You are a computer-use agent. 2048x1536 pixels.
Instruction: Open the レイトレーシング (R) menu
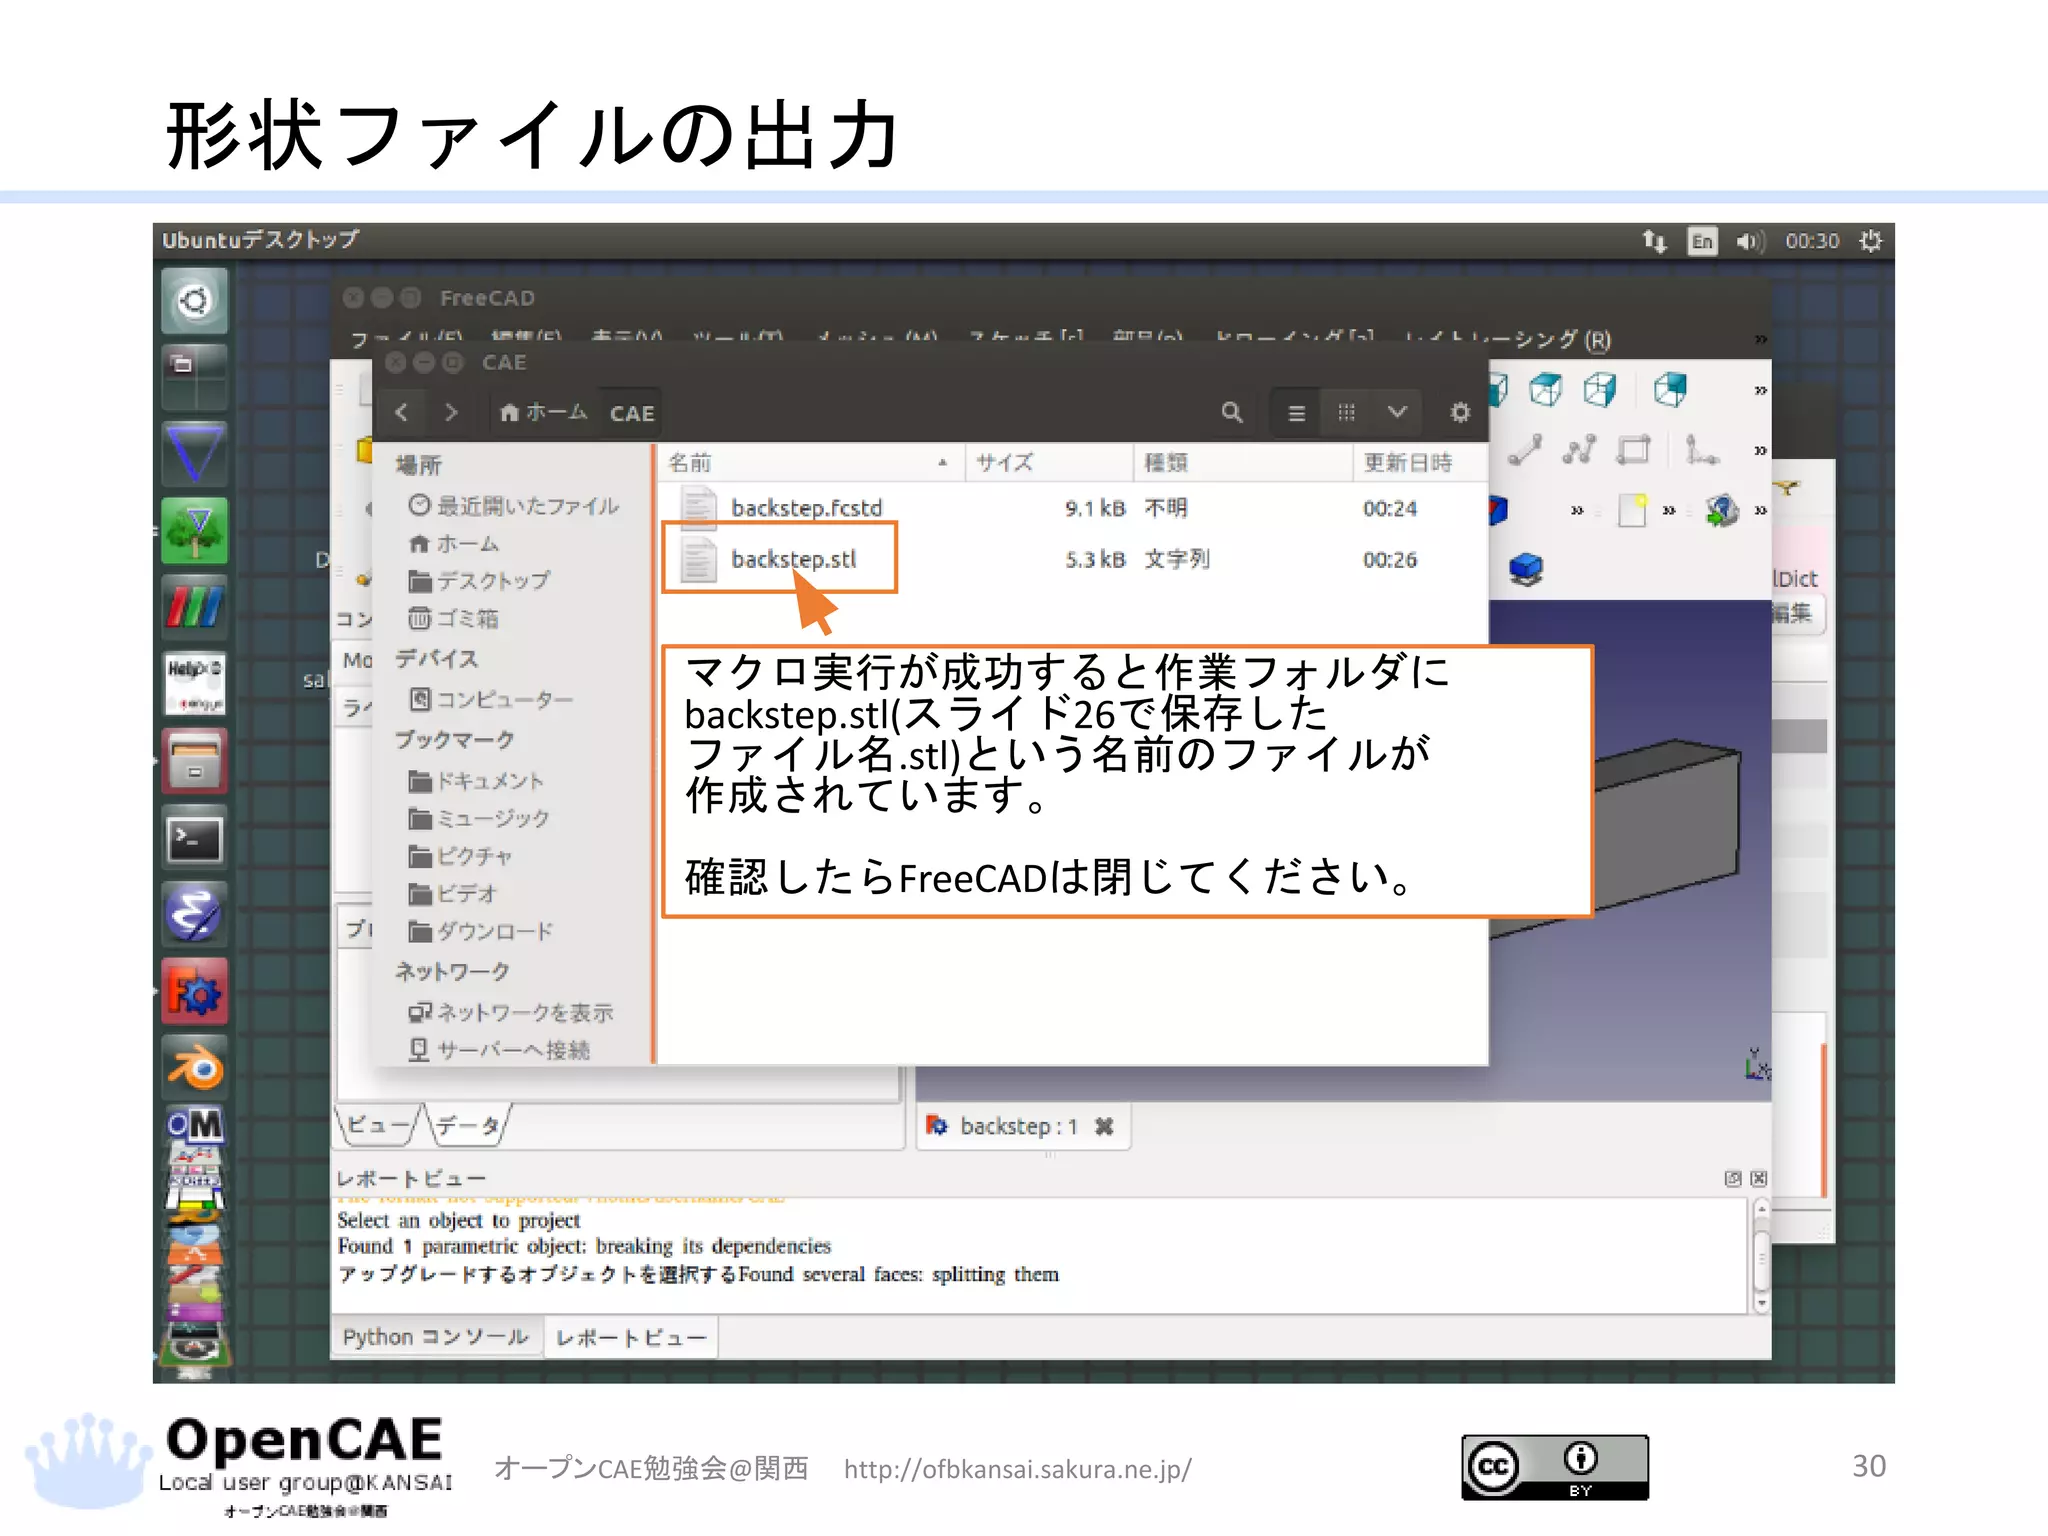(1508, 339)
